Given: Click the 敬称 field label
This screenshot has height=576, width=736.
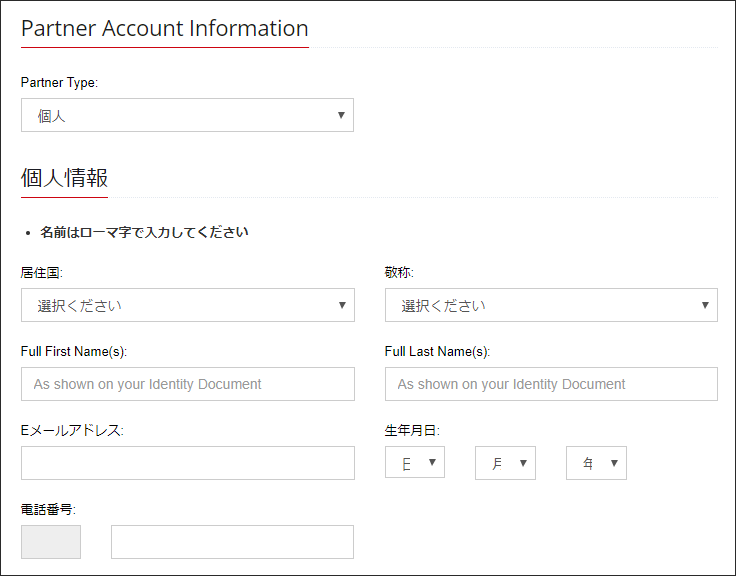Looking at the screenshot, I should coord(399,272).
